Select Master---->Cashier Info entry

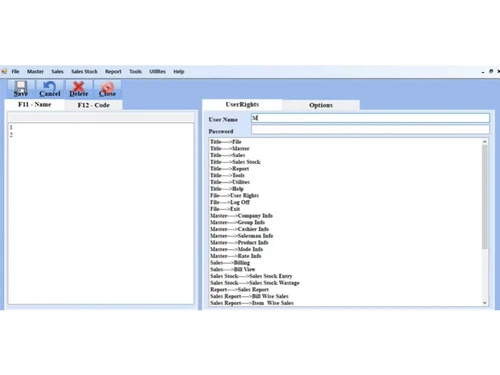pos(239,229)
